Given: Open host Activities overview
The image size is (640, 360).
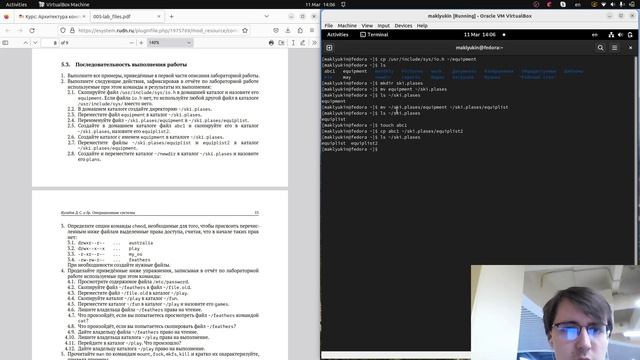Looking at the screenshot, I should pyautogui.click(x=16, y=4).
